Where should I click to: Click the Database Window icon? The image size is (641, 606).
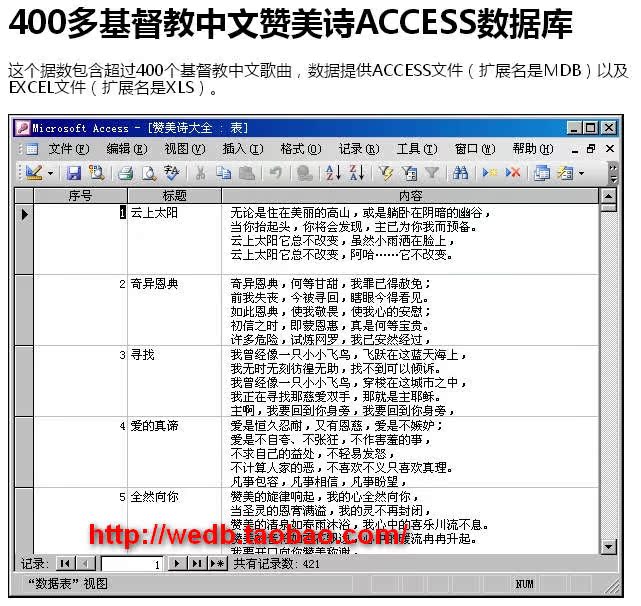point(542,173)
